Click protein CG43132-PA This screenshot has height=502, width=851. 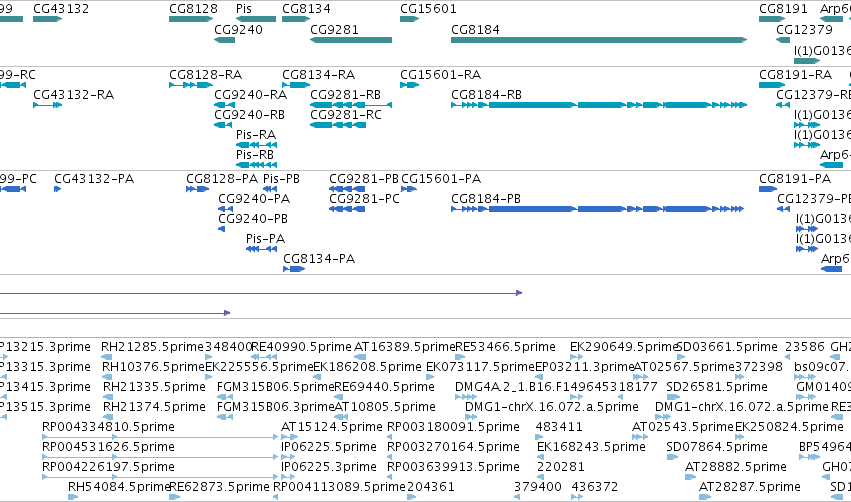click(x=58, y=189)
